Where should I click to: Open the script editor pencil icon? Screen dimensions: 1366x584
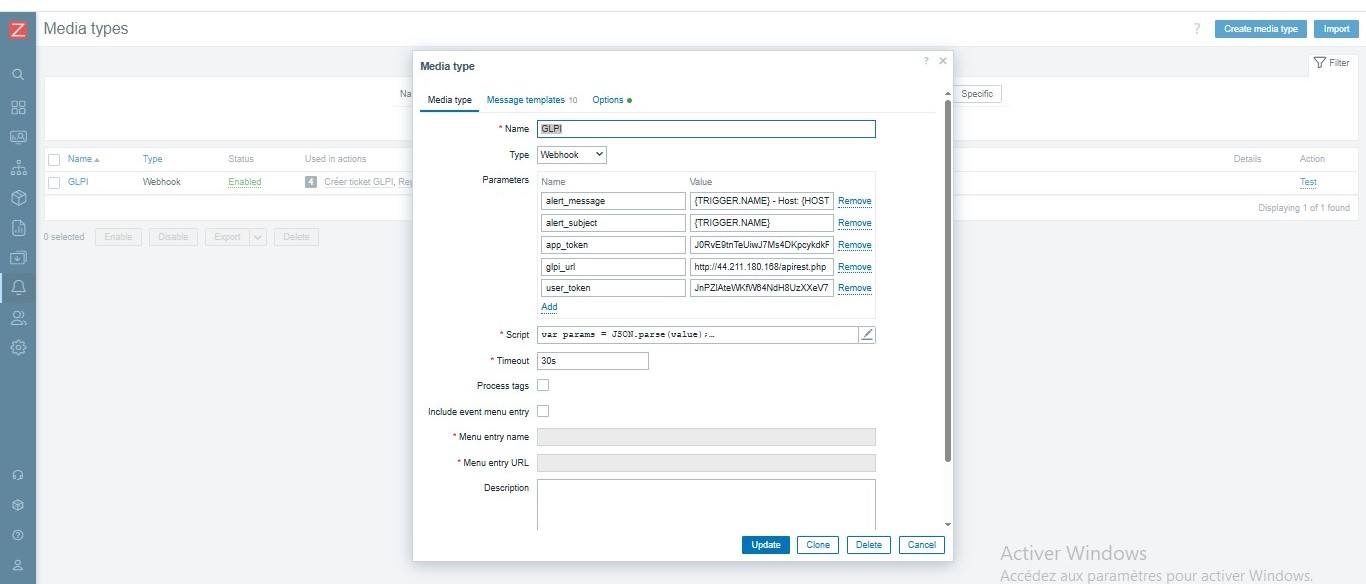[867, 335]
